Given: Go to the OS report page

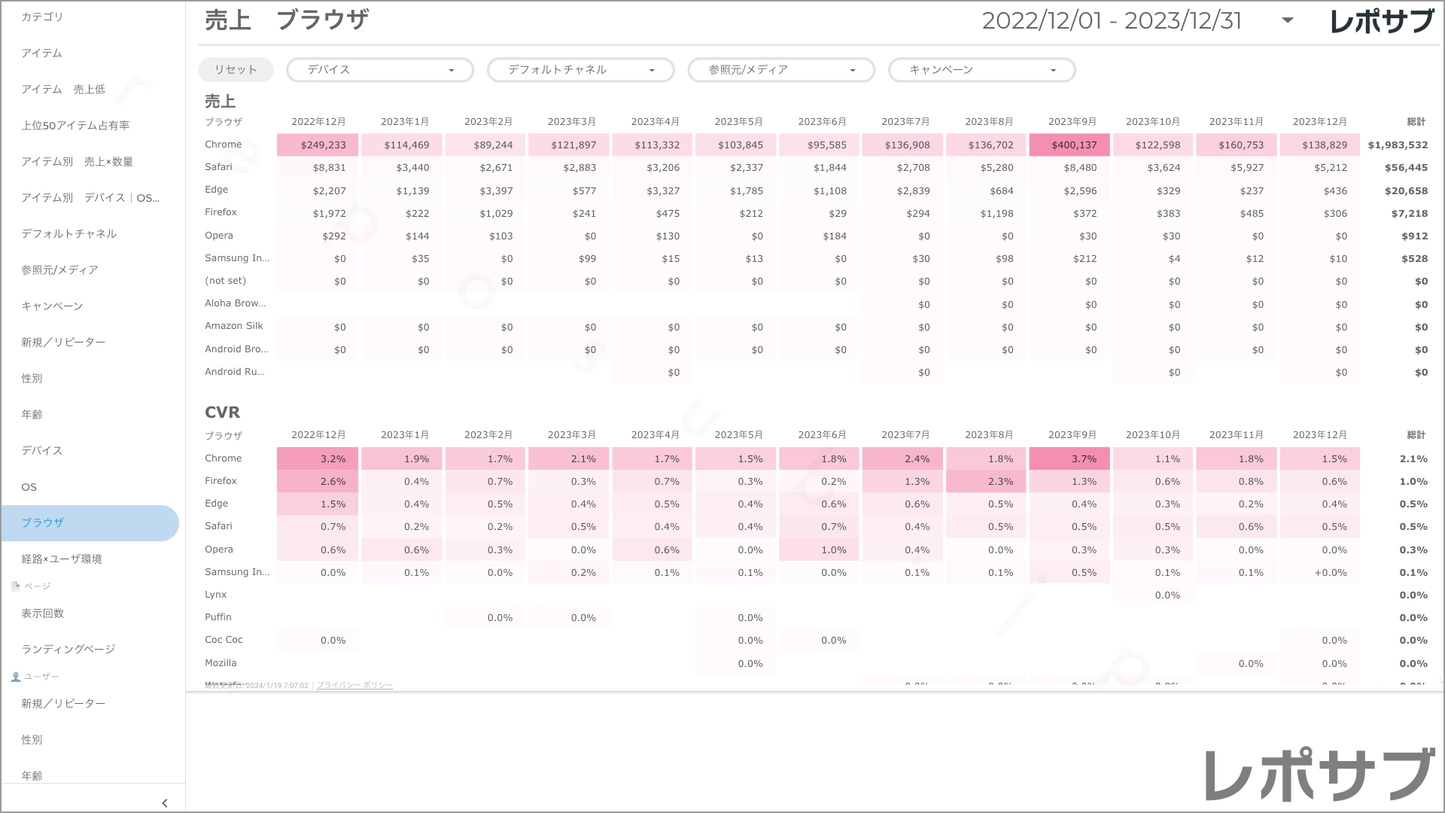Looking at the screenshot, I should [29, 486].
